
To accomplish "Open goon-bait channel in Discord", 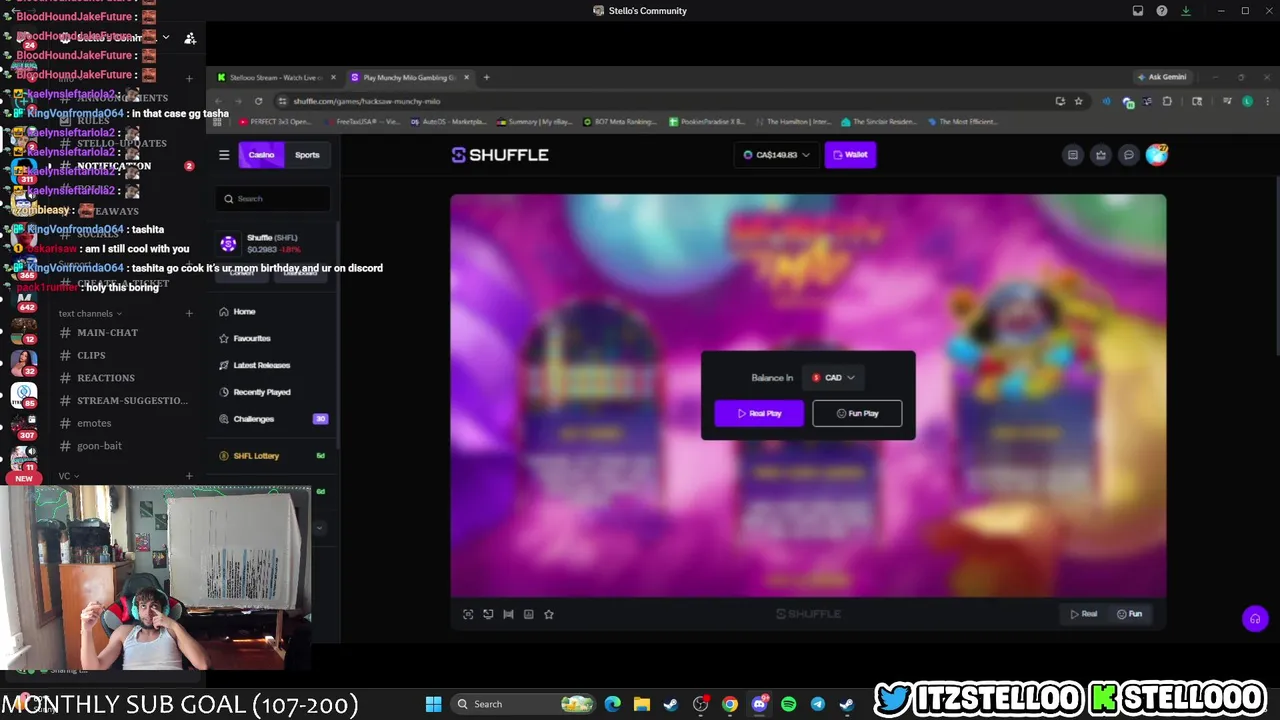I will (99, 446).
